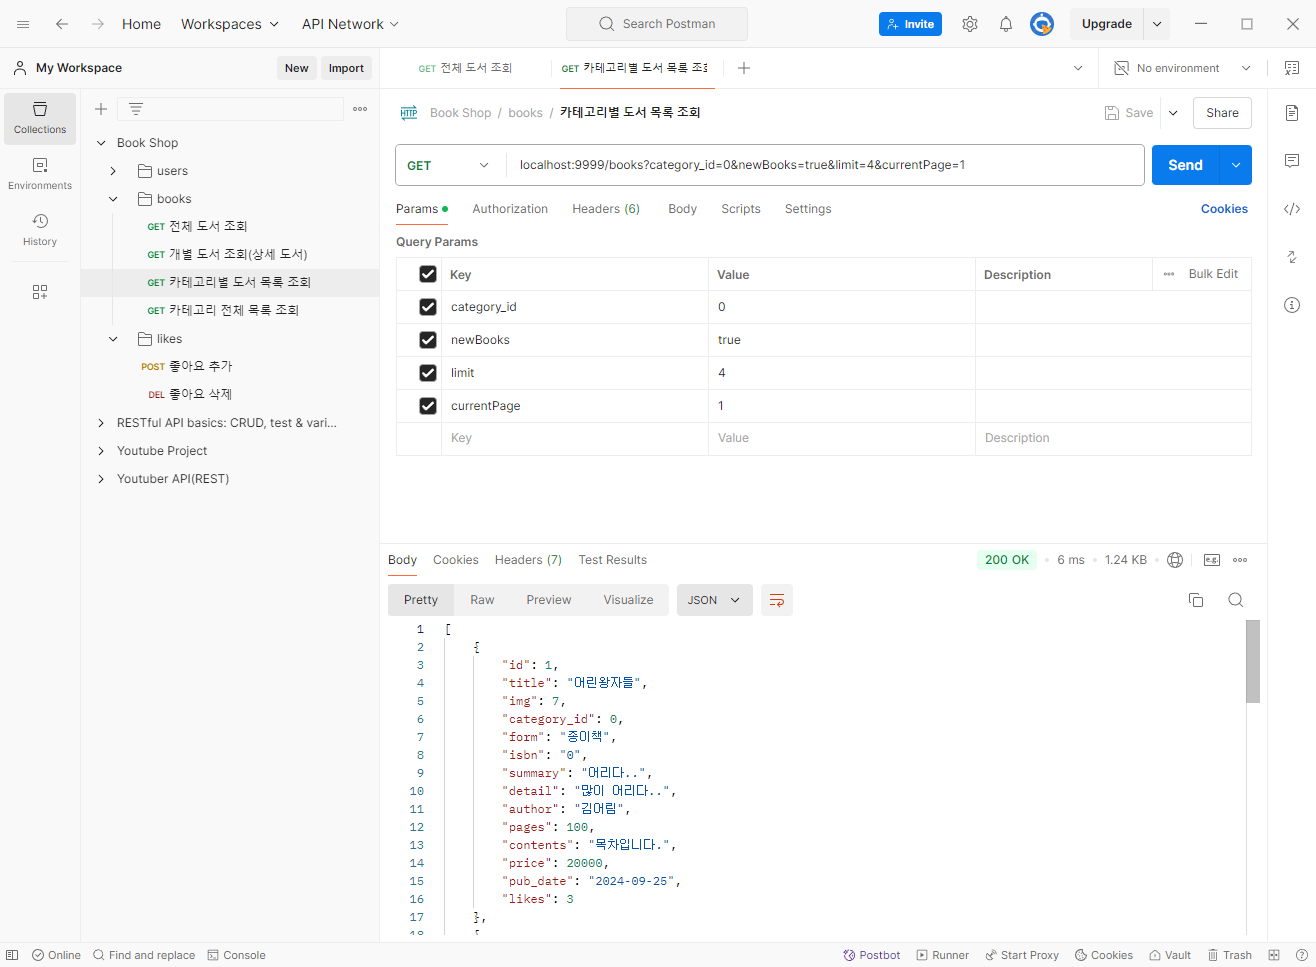This screenshot has height=967, width=1316.
Task: Open Postman settings gear
Action: pyautogui.click(x=970, y=24)
